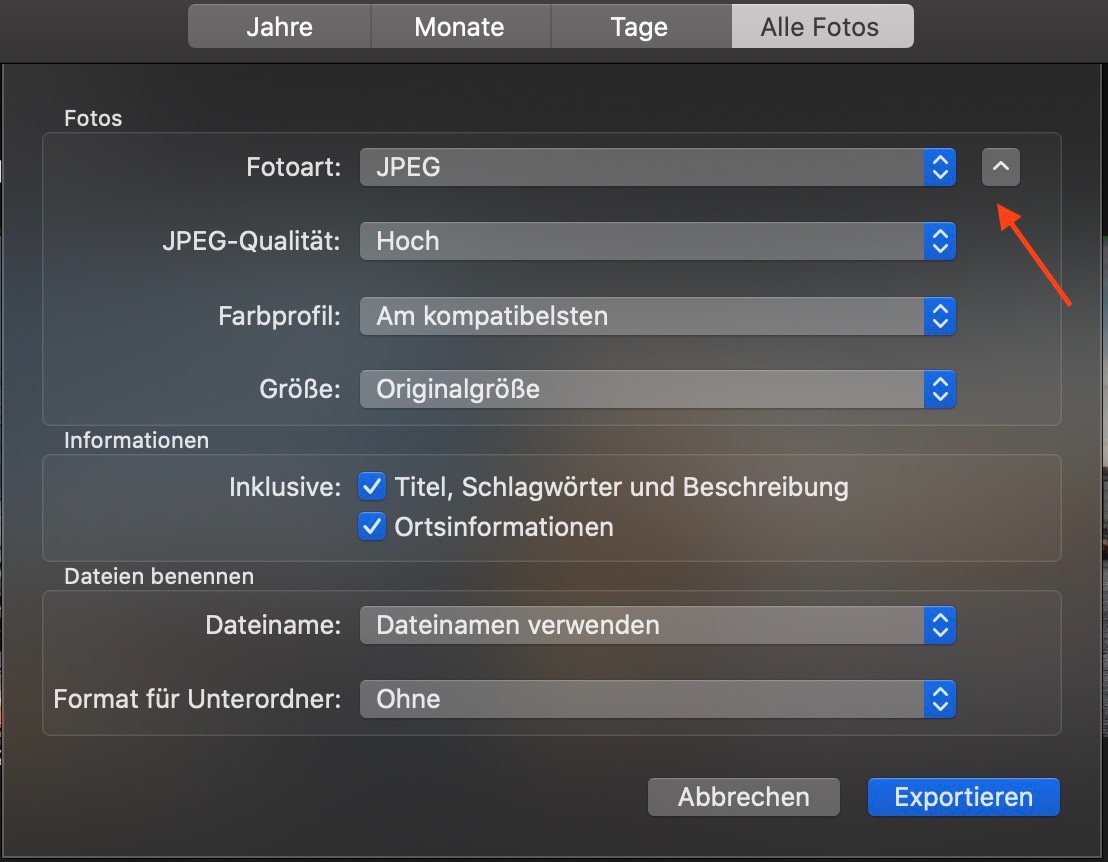Open the Dateiname dropdown
This screenshot has width=1108, height=862.
(642, 625)
